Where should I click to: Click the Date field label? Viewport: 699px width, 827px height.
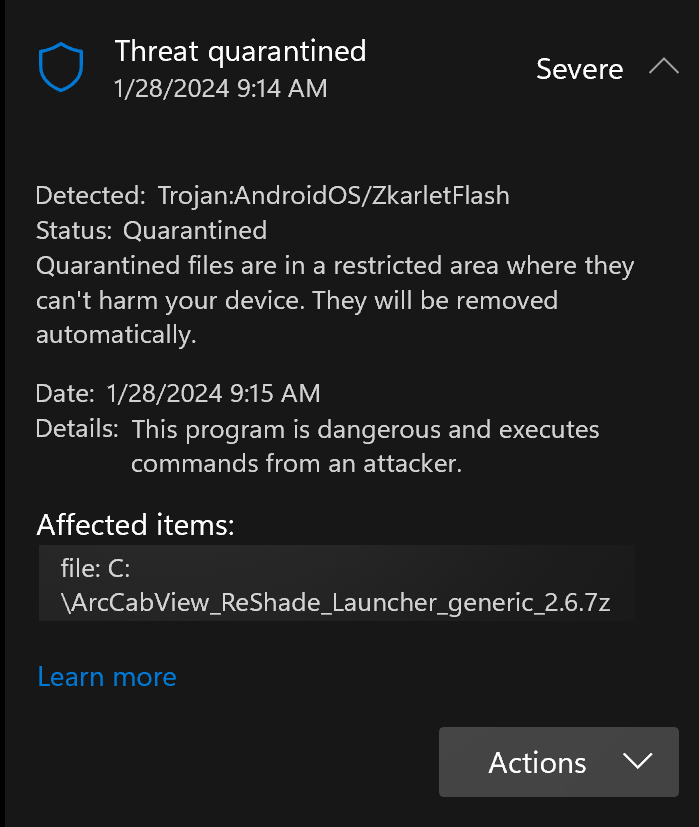[65, 393]
